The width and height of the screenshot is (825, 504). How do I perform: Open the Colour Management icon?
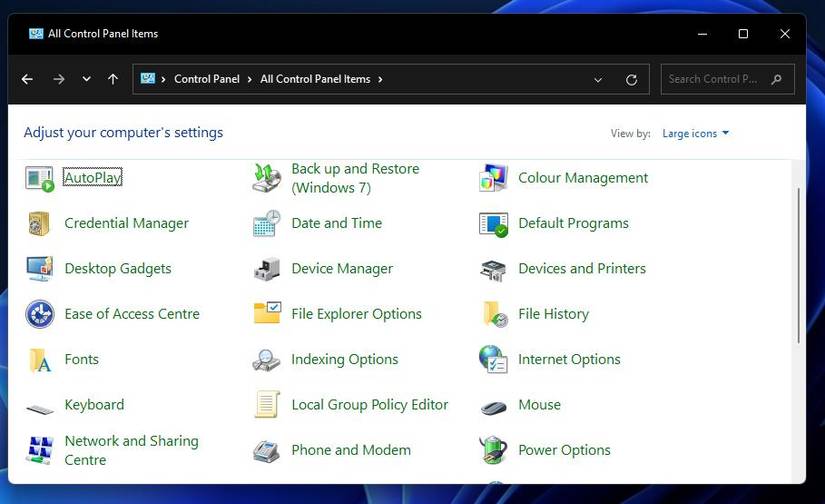[x=493, y=178]
